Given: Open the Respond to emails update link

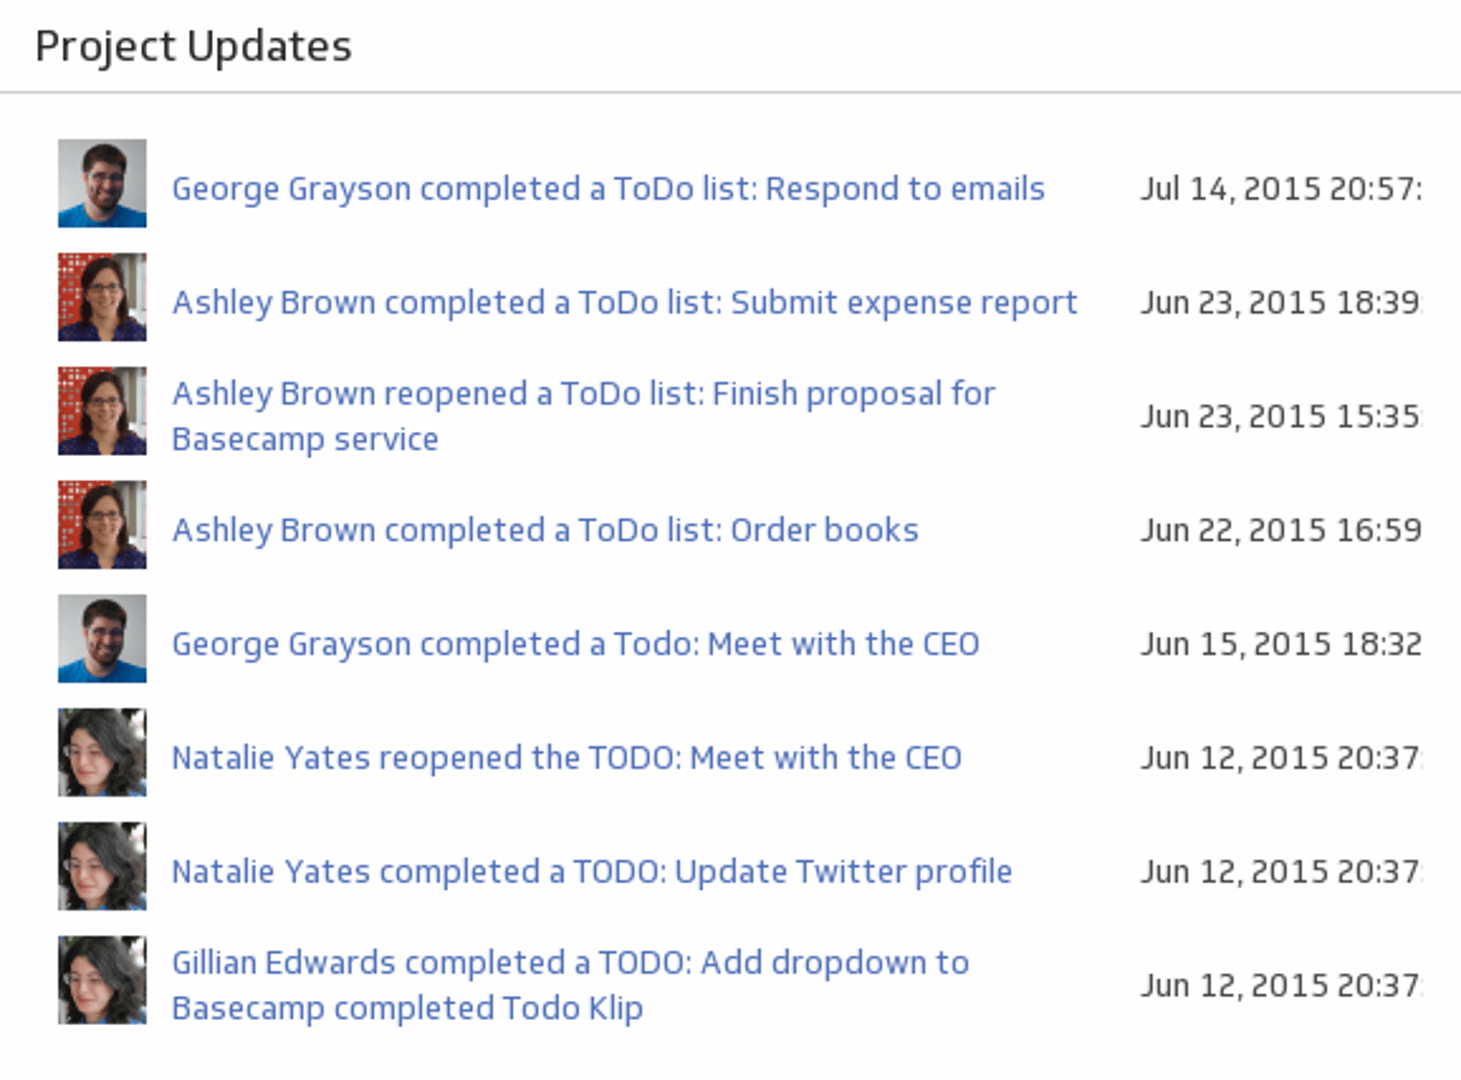Looking at the screenshot, I should tap(608, 189).
